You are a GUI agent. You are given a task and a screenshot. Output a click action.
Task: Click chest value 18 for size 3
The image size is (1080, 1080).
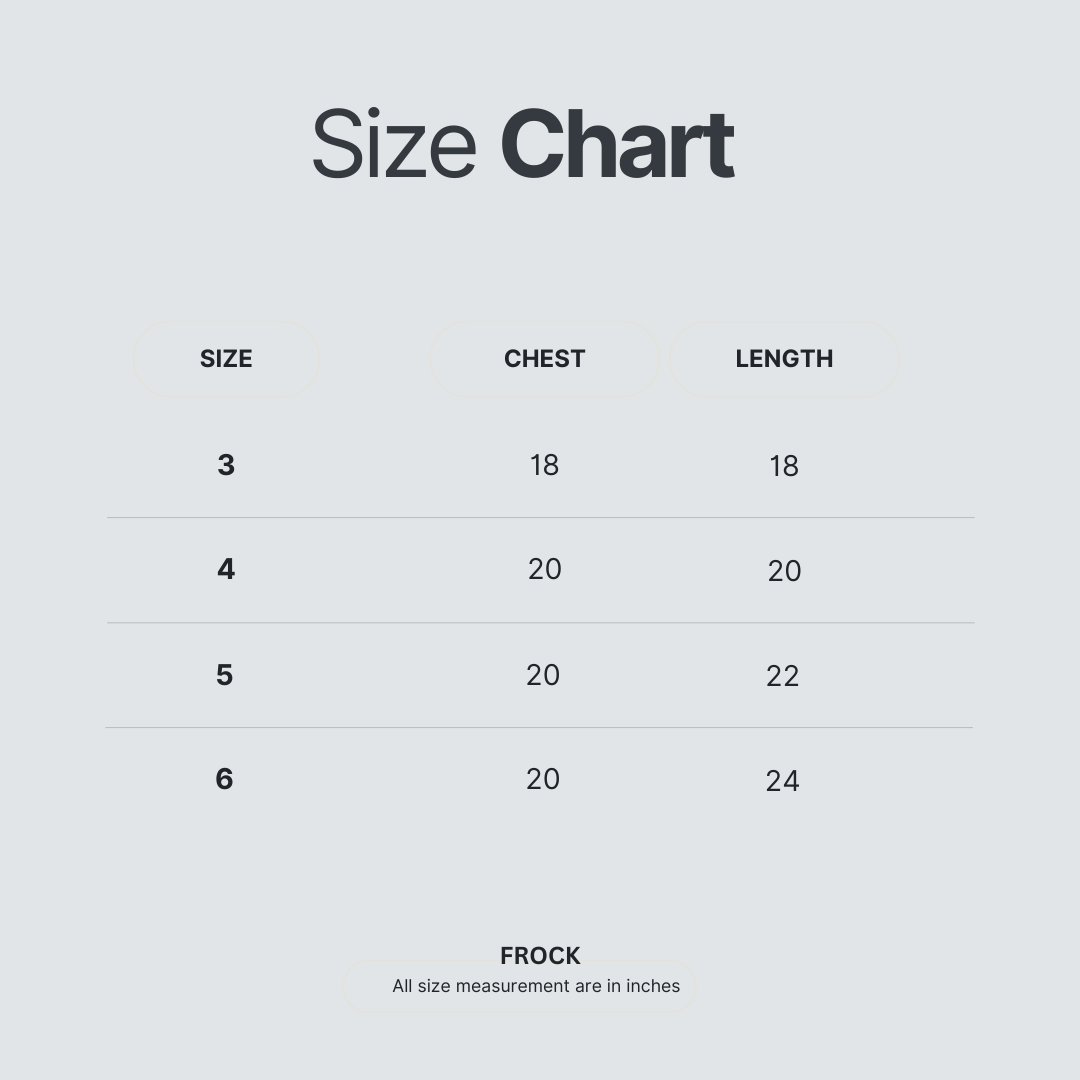tap(544, 465)
